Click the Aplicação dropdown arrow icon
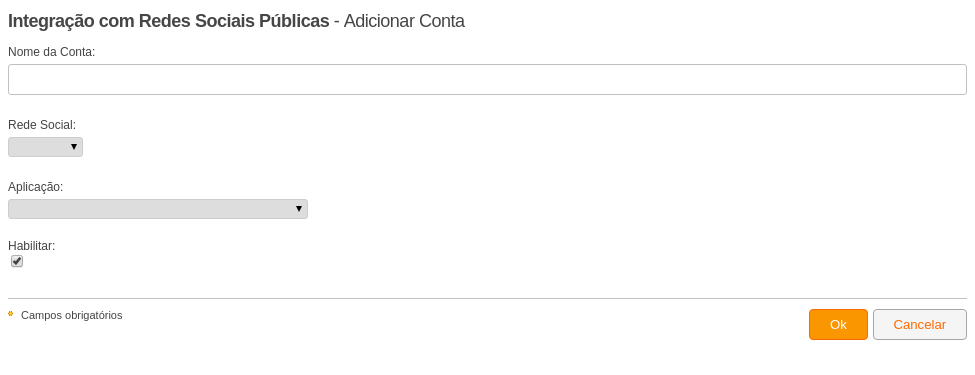 [x=299, y=209]
